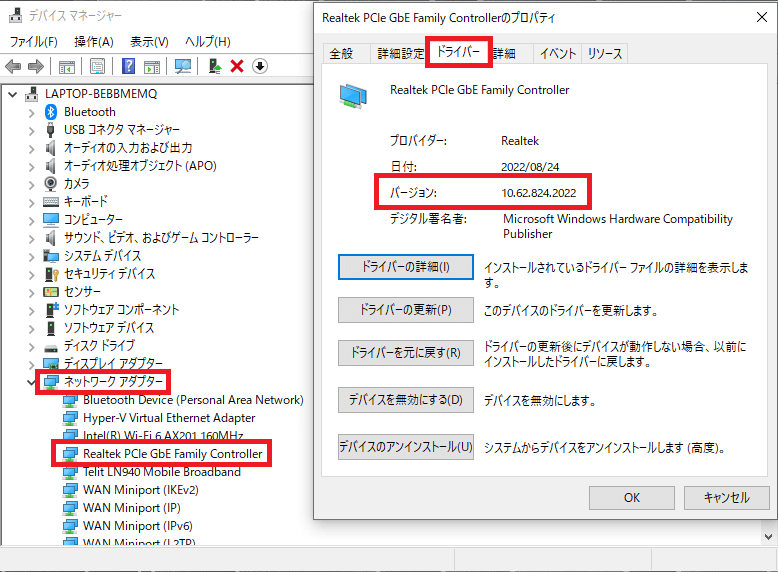Select Intel(R) Wi-Fi 6 AX201 160MHz adapter
Viewport: 778px width, 572px height.
(163, 436)
